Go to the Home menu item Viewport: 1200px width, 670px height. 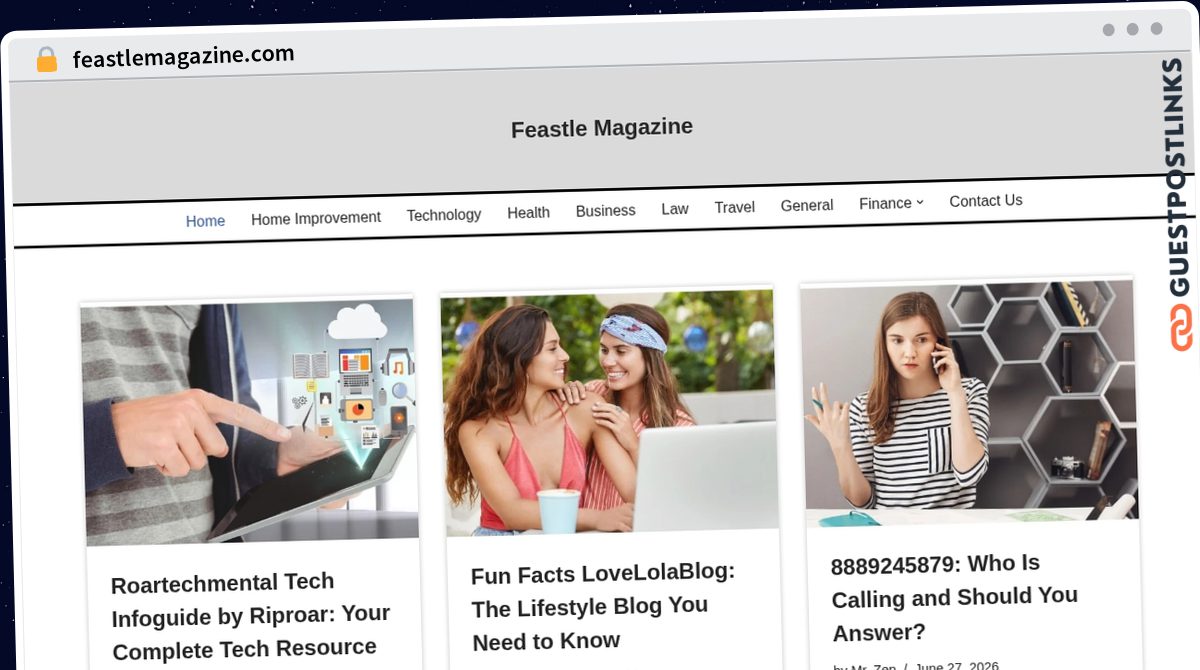coord(205,221)
